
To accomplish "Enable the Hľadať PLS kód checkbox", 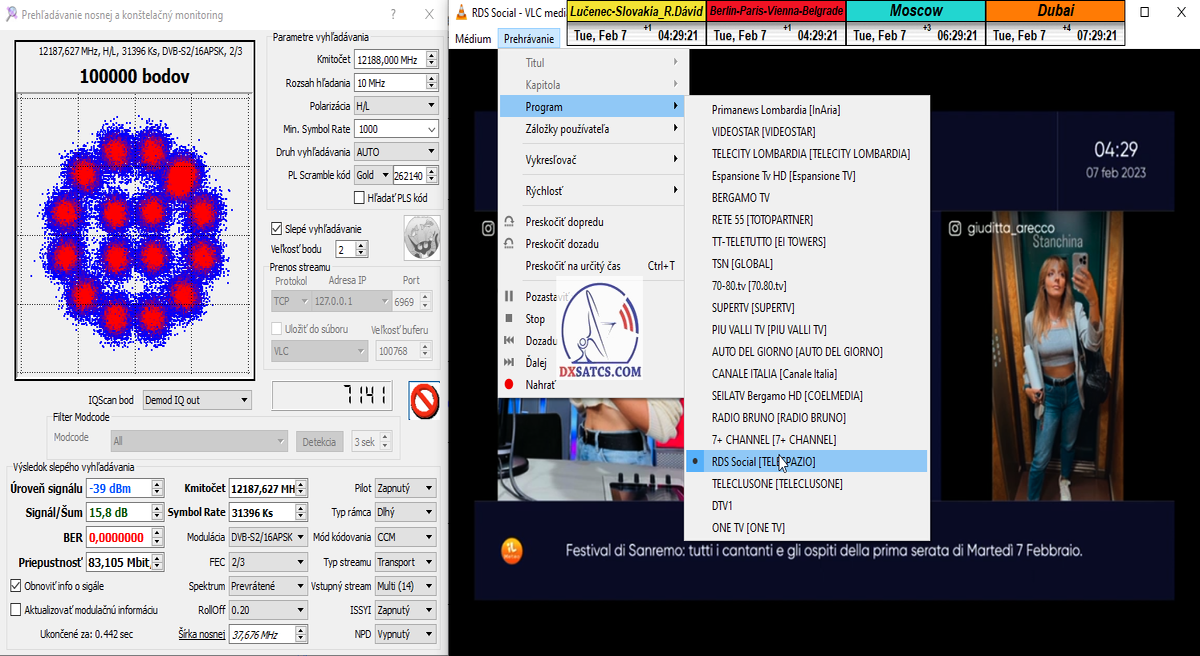I will click(x=360, y=198).
